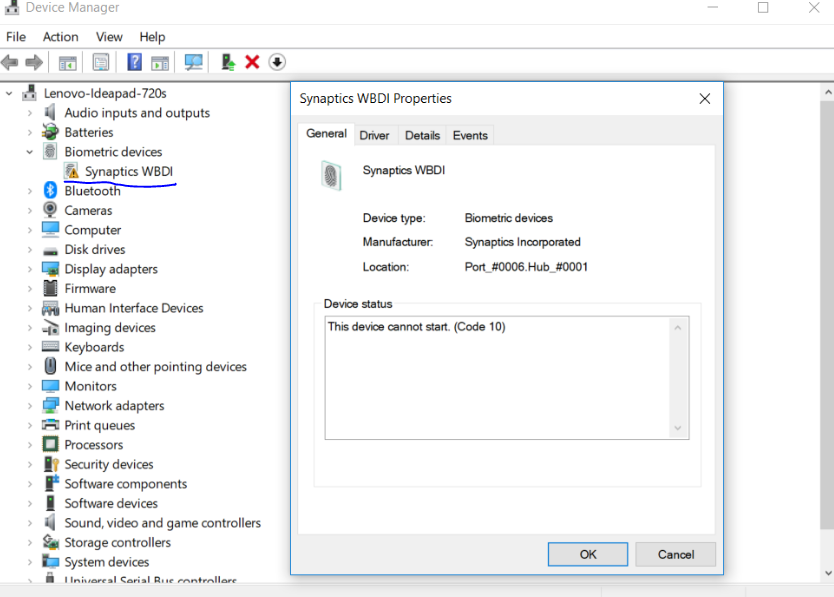Screen dimensions: 834x597
Task: Click the Back arrow toolbar icon
Action: 10,62
